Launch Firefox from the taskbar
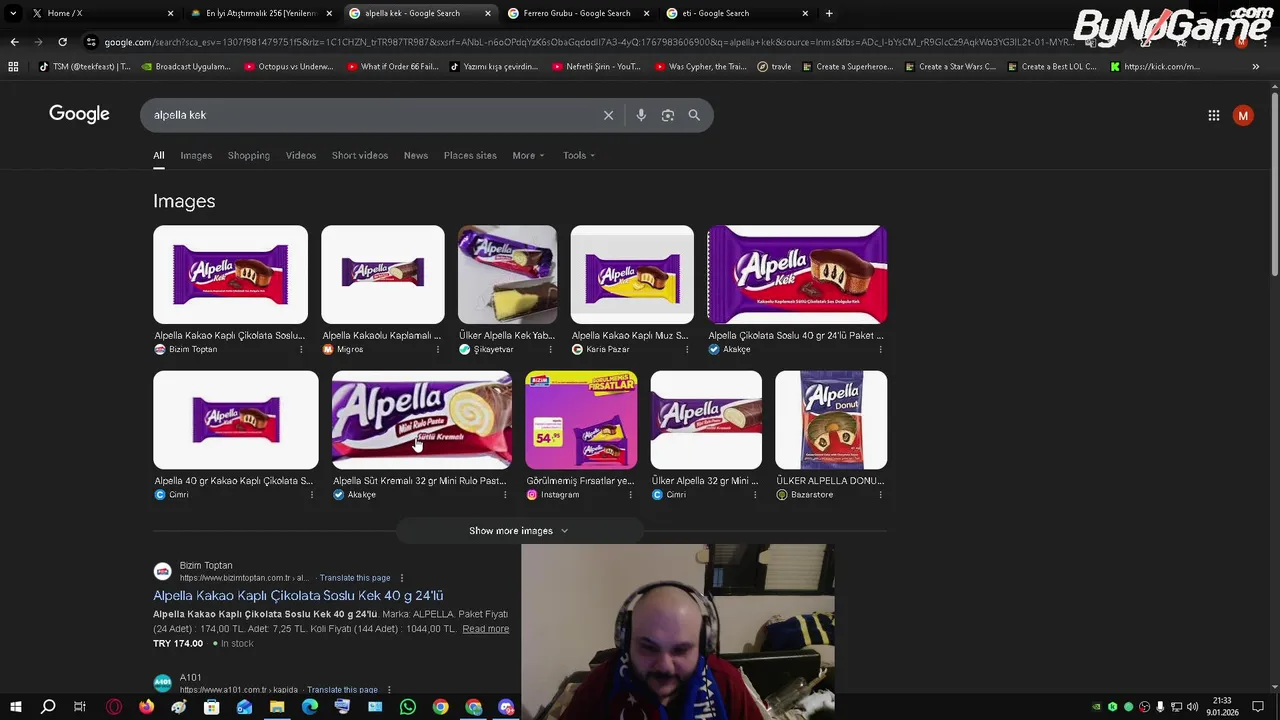 click(146, 707)
